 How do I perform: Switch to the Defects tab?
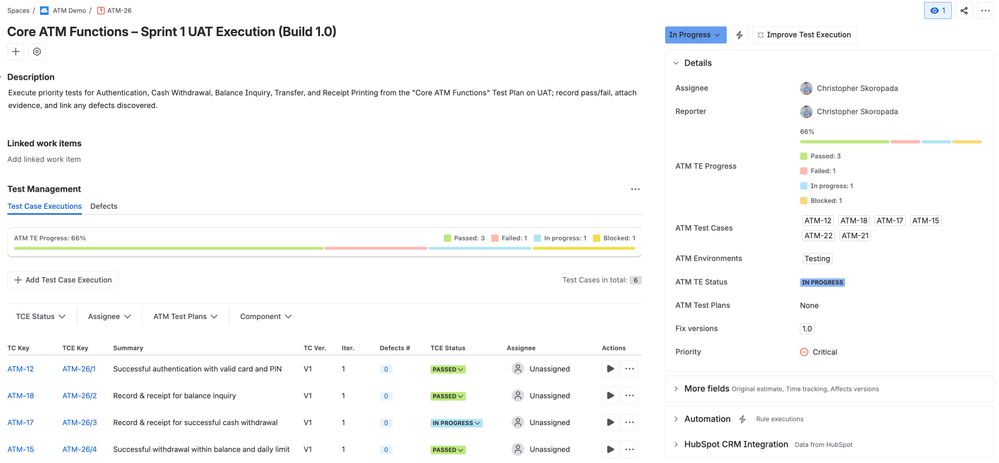[104, 206]
